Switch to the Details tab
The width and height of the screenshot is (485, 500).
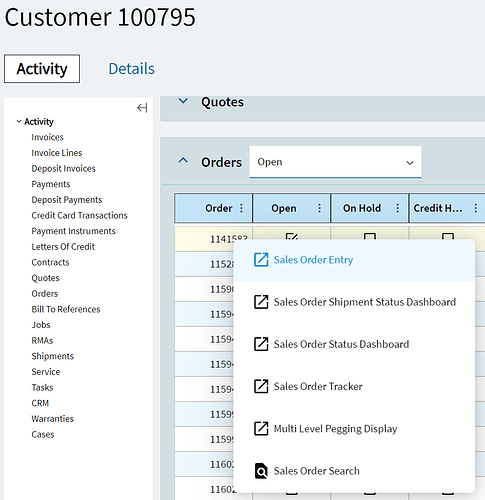(132, 69)
